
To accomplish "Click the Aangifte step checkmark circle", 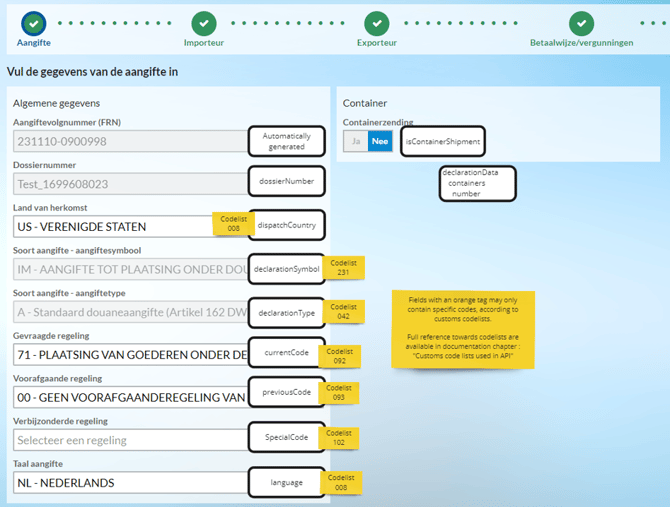I will click(x=34, y=23).
